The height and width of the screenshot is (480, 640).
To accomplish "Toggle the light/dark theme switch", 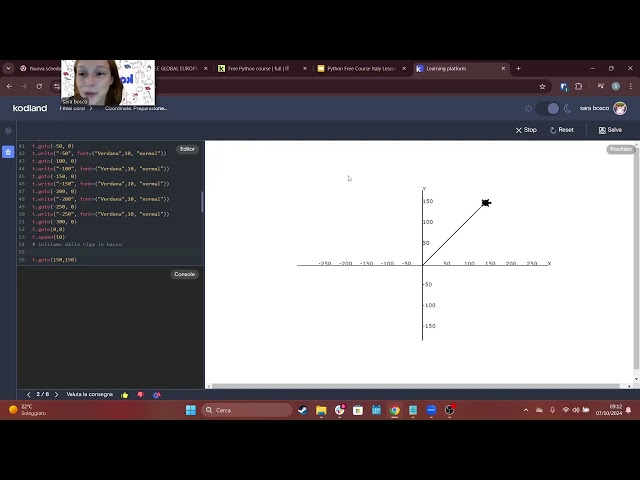I will pos(548,109).
